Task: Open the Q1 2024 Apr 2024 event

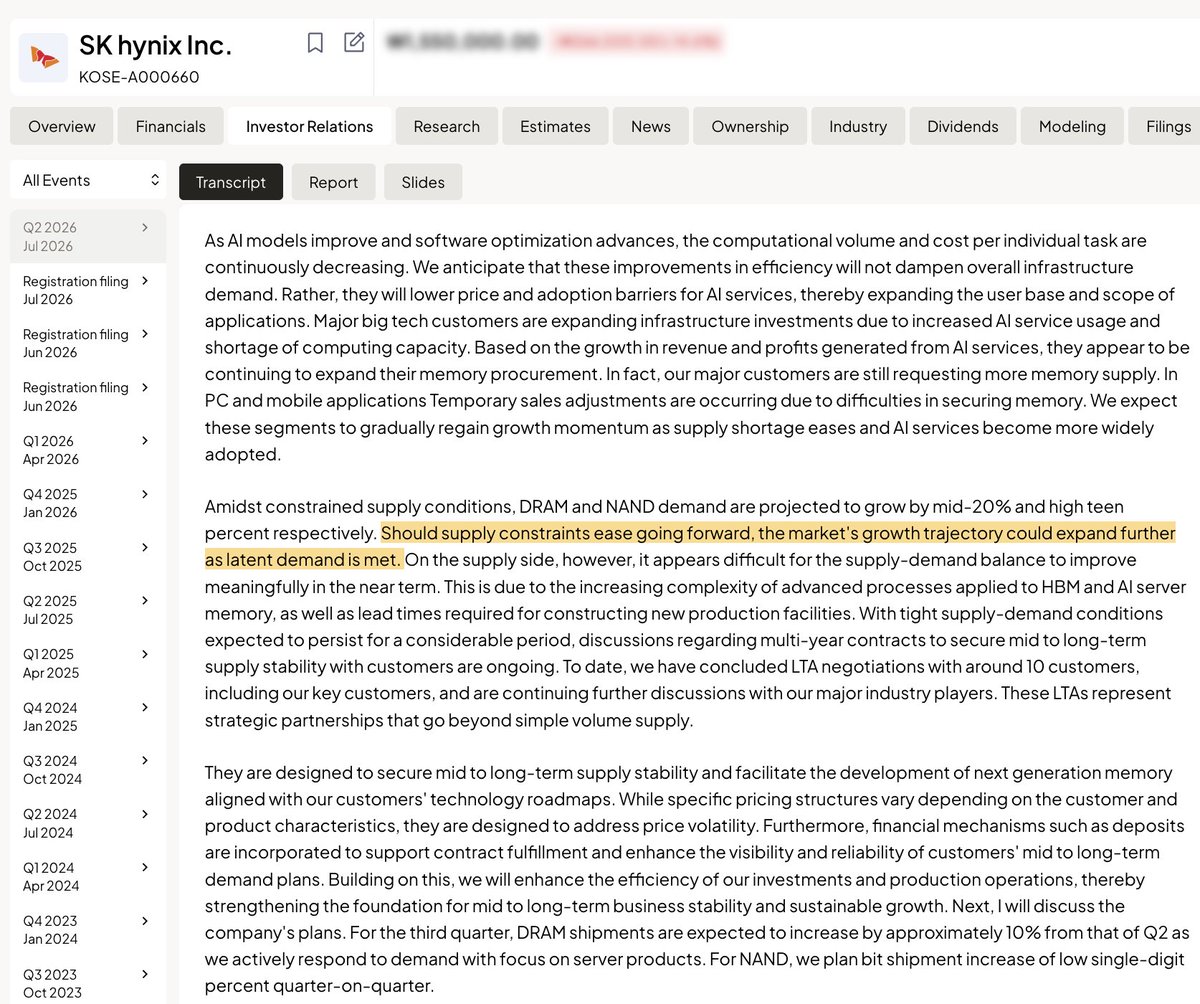Action: click(88, 877)
